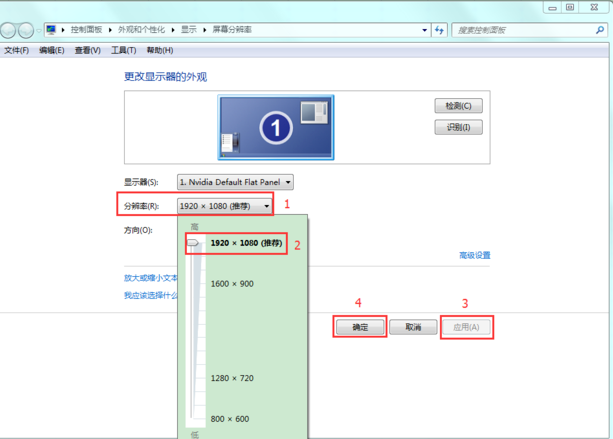This screenshot has width=613, height=439.
Task: Click the 确定 button
Action: point(360,327)
